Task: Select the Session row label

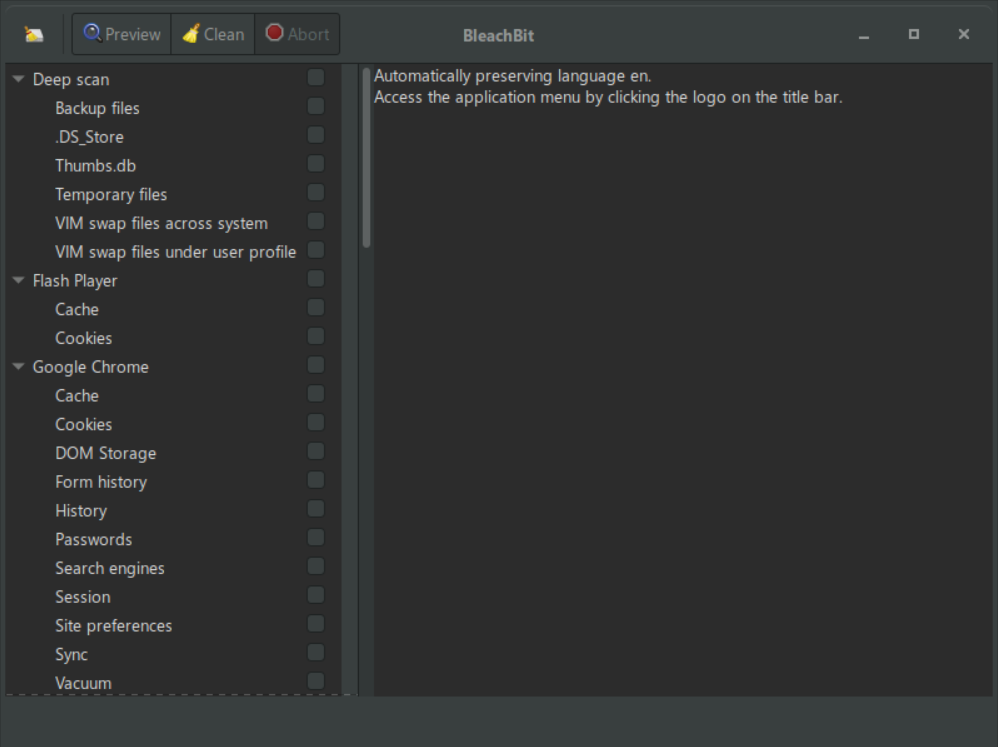Action: pyautogui.click(x=83, y=597)
